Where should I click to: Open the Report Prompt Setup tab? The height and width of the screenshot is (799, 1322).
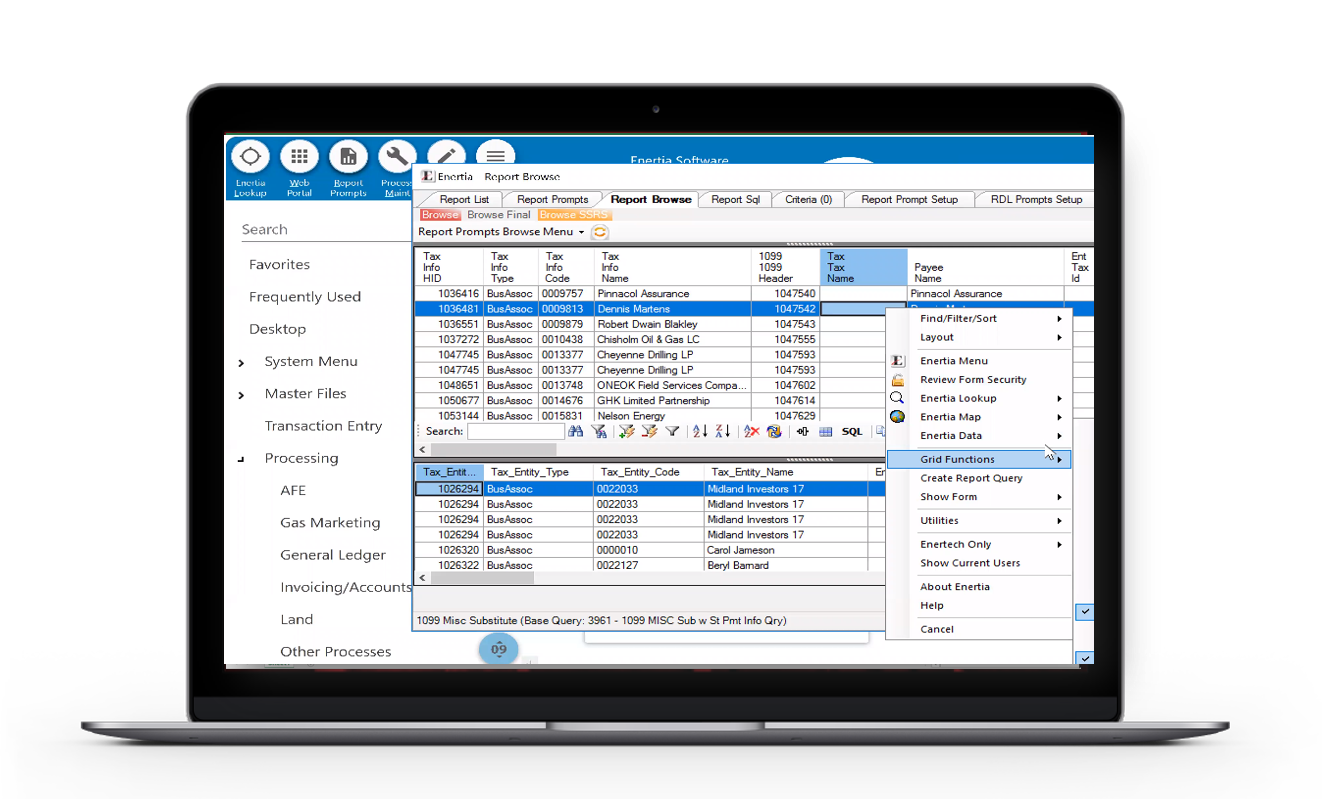pos(909,199)
